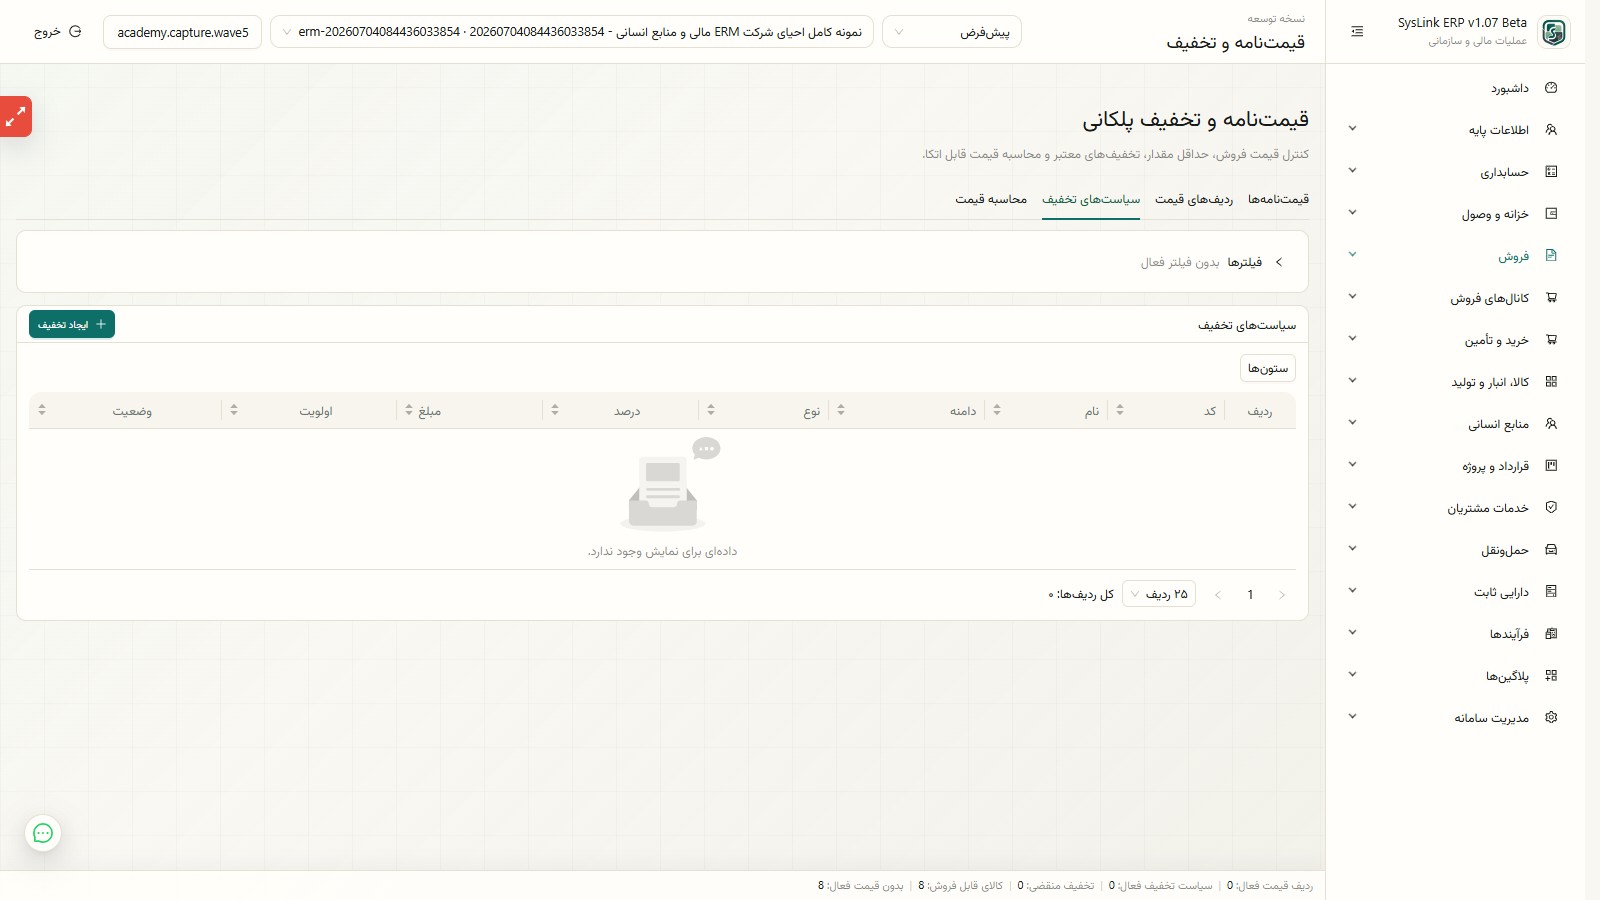Sort by the اولویت column arrows
This screenshot has height=900, width=1600.
[234, 410]
